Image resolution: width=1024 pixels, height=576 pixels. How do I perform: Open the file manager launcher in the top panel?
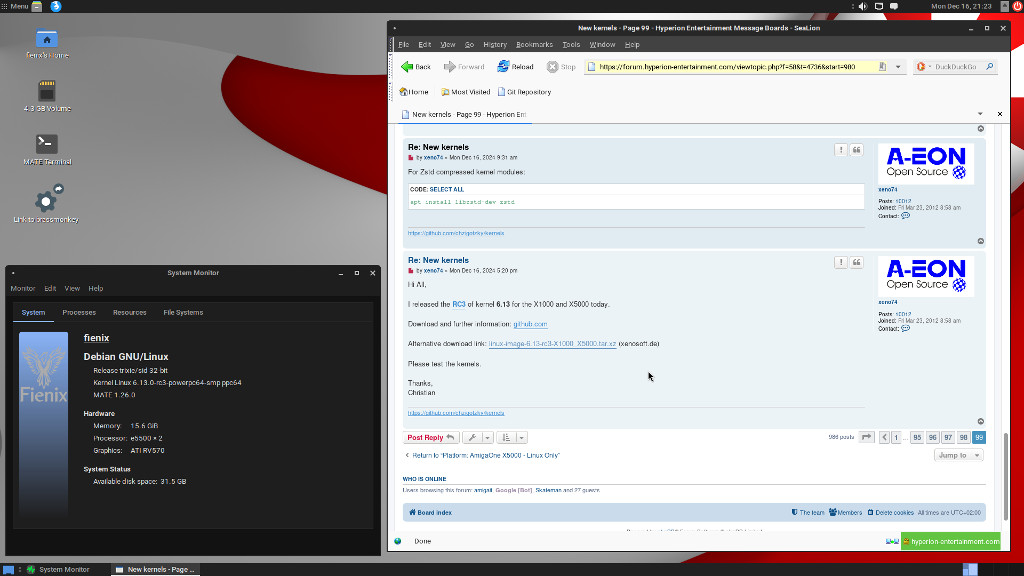pos(37,7)
